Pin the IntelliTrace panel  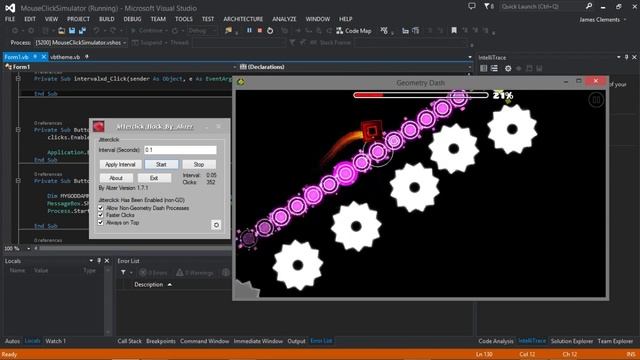[x=627, y=58]
